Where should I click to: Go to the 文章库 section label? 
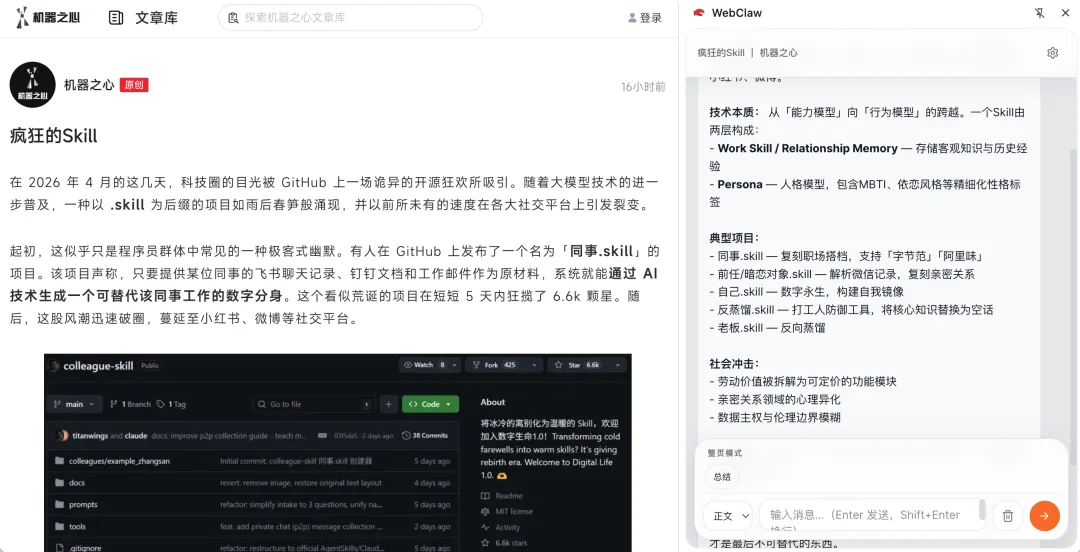[156, 18]
